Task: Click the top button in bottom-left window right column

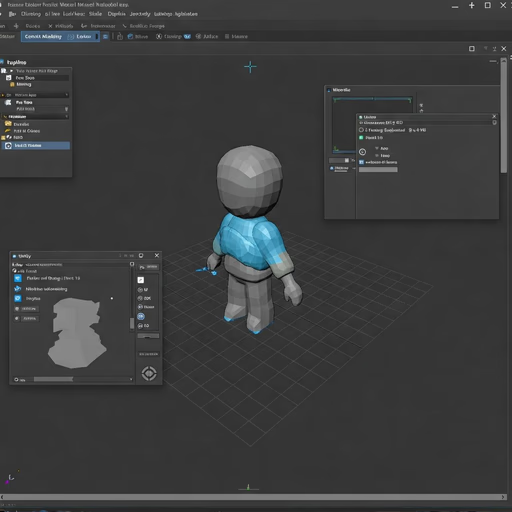Action: 149,267
